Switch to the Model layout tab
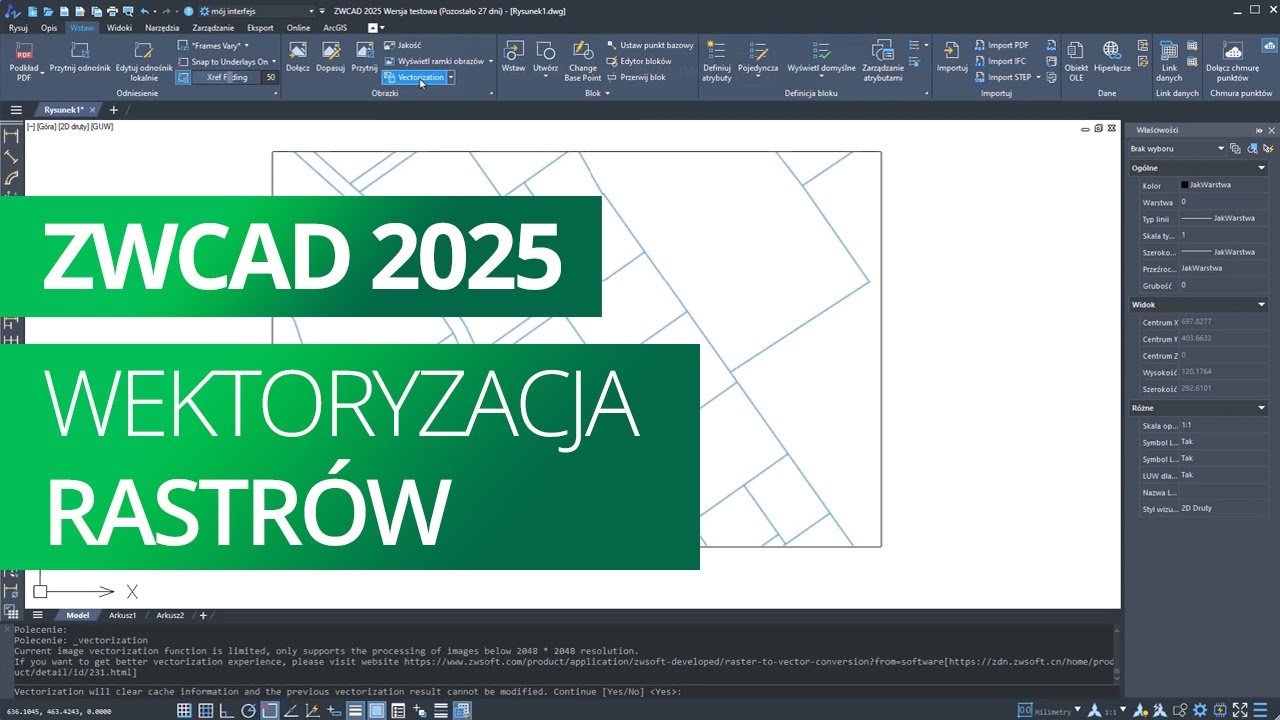The image size is (1280, 720). [x=77, y=615]
